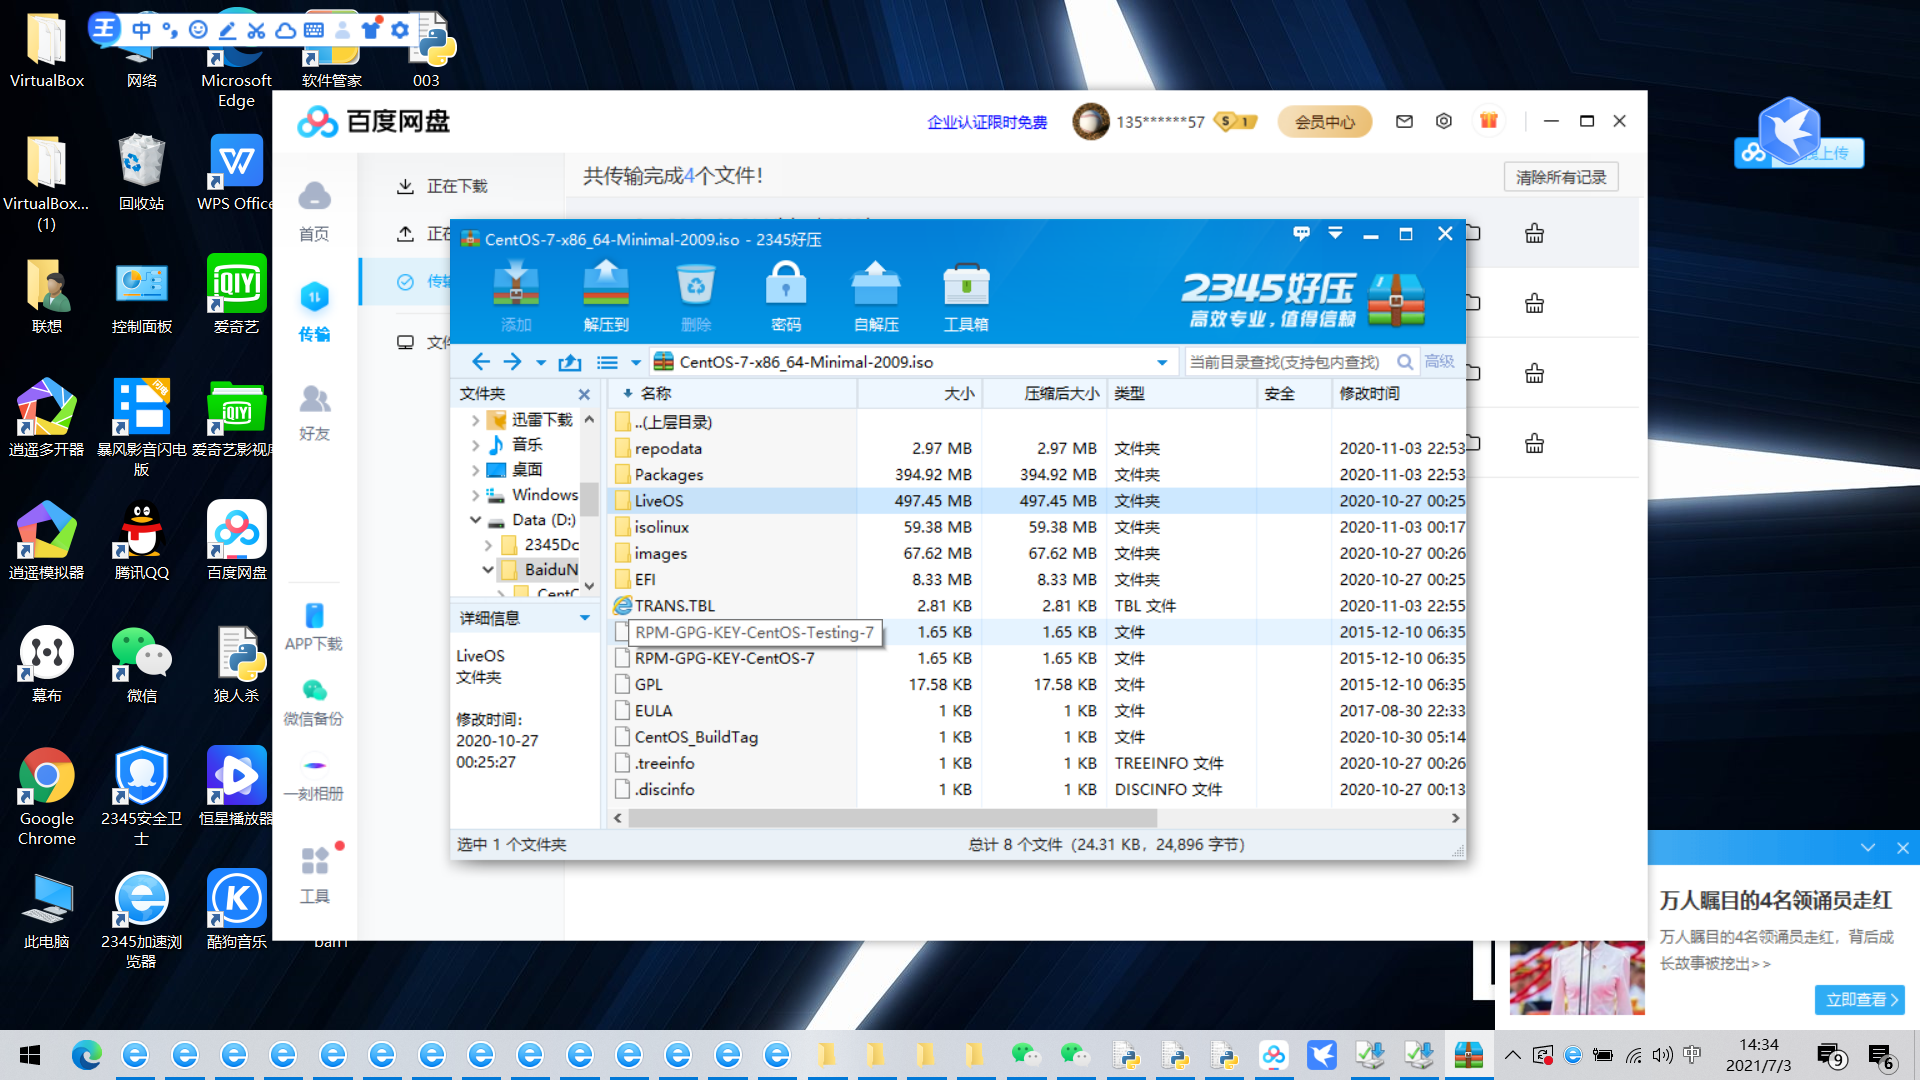Open the Windows Start button

pos(30,1055)
